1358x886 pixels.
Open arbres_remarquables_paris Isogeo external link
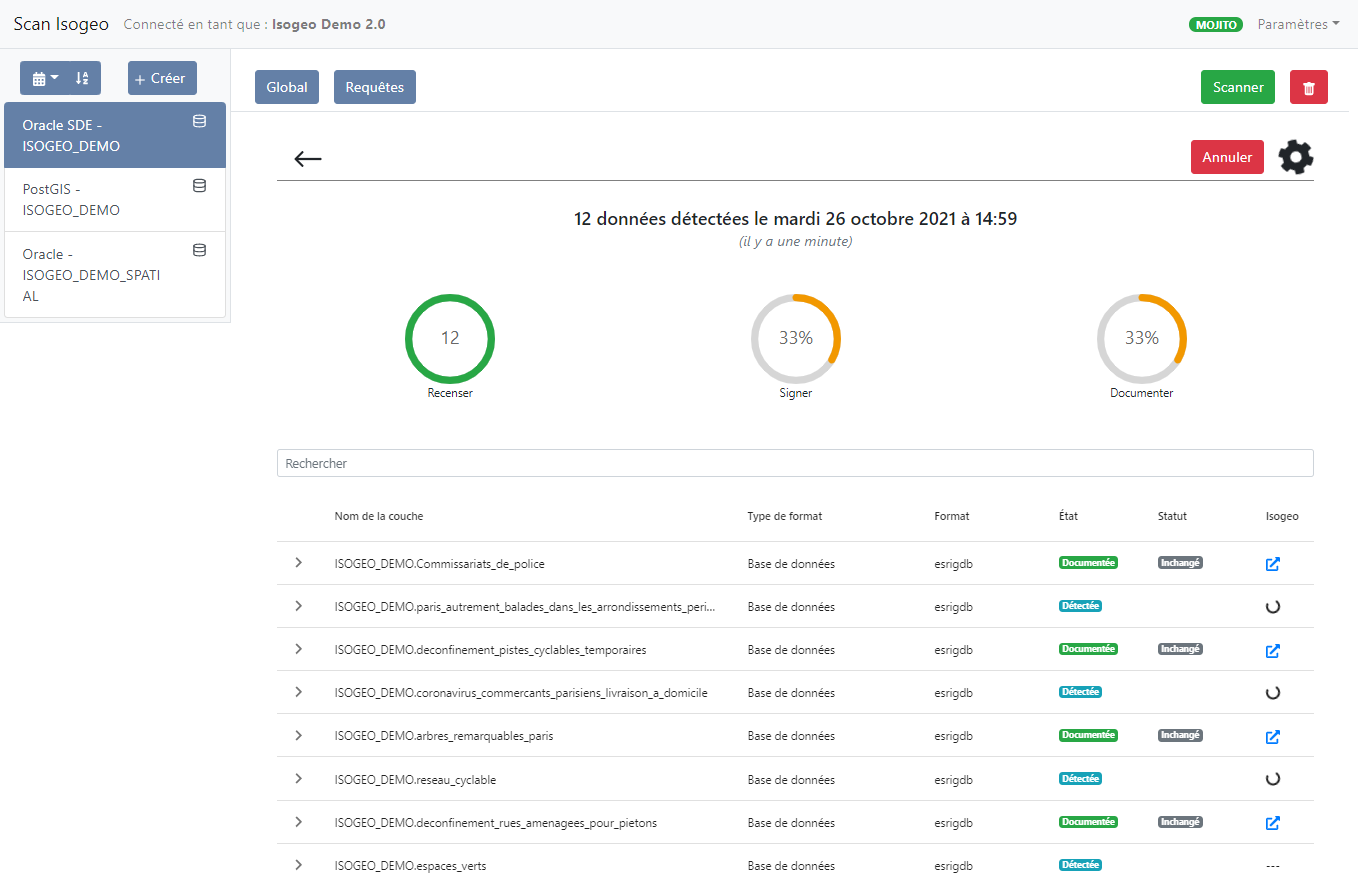click(x=1273, y=737)
